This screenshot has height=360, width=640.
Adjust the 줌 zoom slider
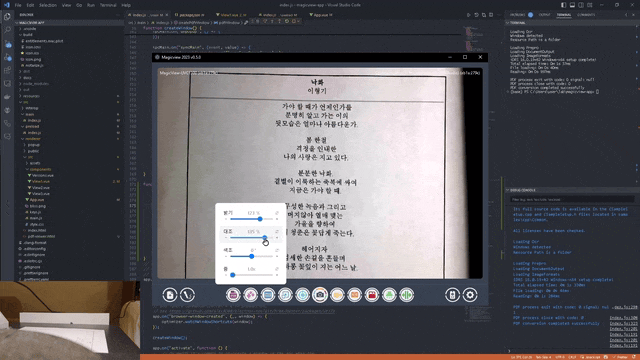pos(251,275)
